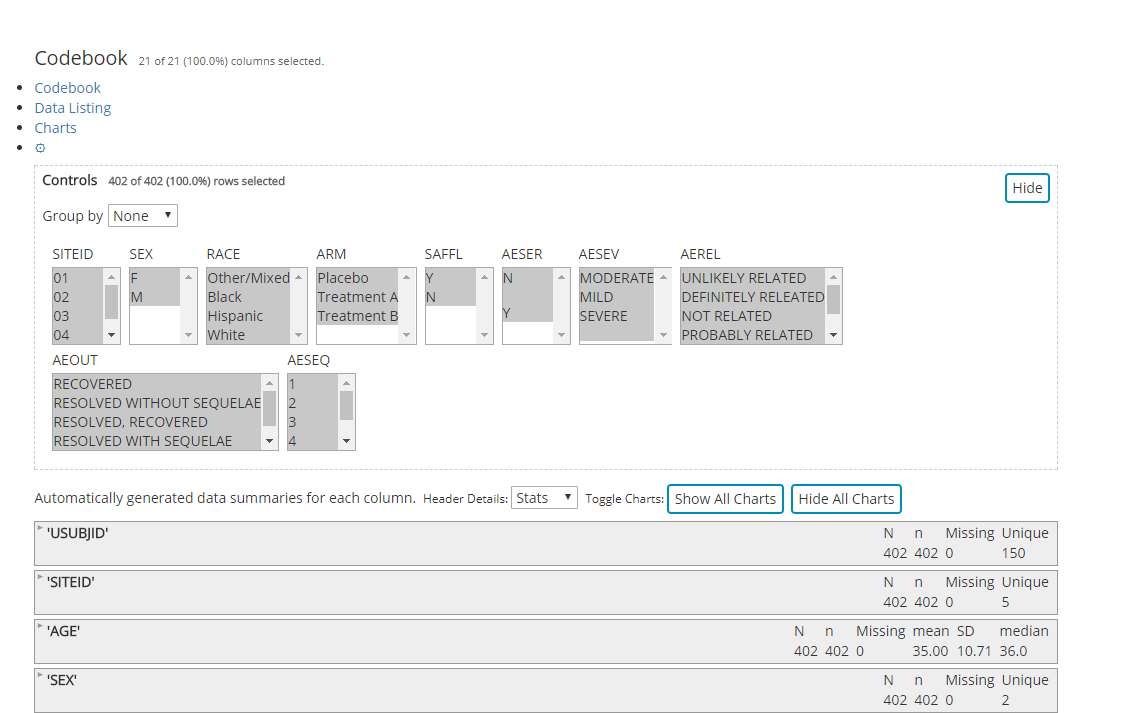
Task: Click AEOUT list scroll down arrow
Action: [269, 441]
